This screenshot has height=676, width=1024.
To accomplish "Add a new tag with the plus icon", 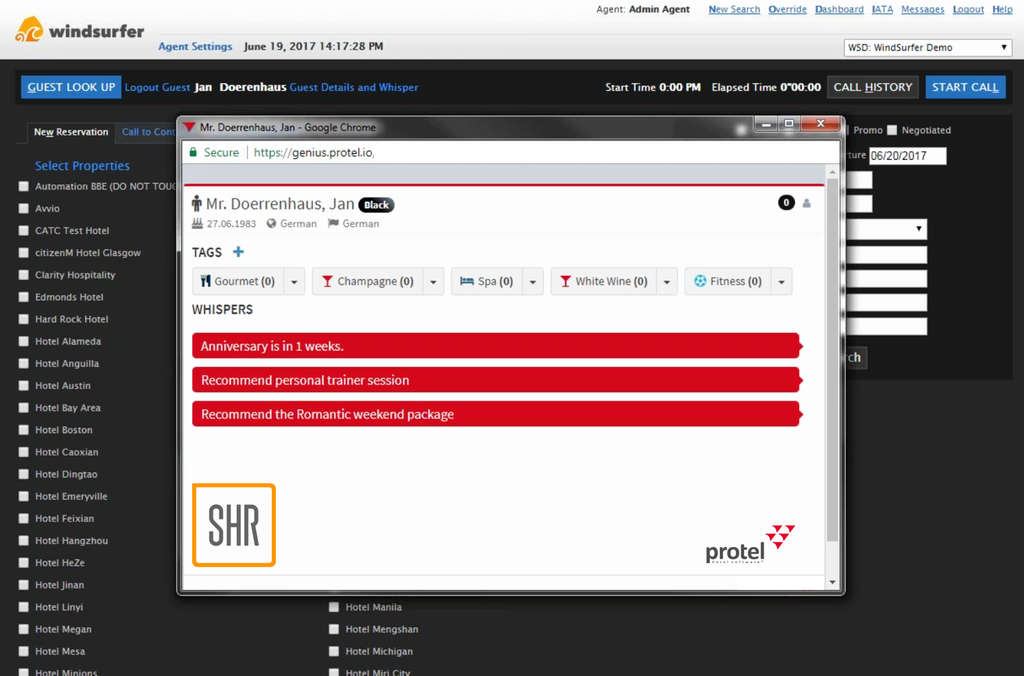I will tap(239, 252).
